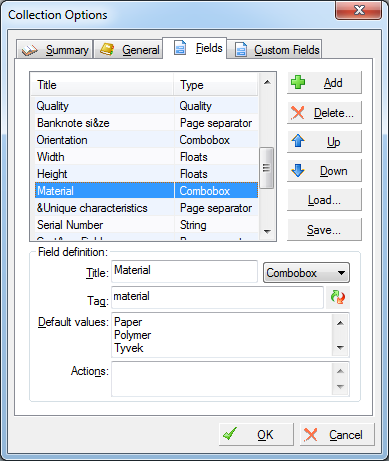Click the Type column header
Screen dimensions: 389x461
pyautogui.click(x=216, y=85)
